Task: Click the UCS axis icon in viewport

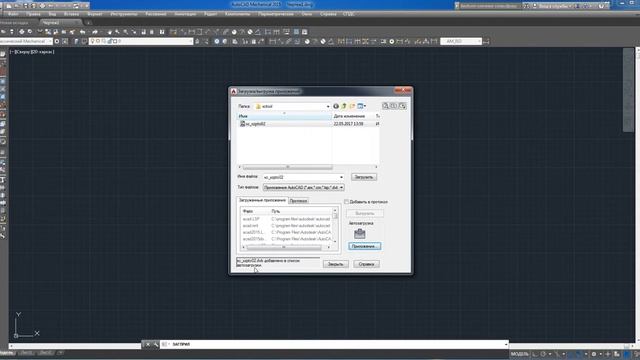Action: pos(26,326)
